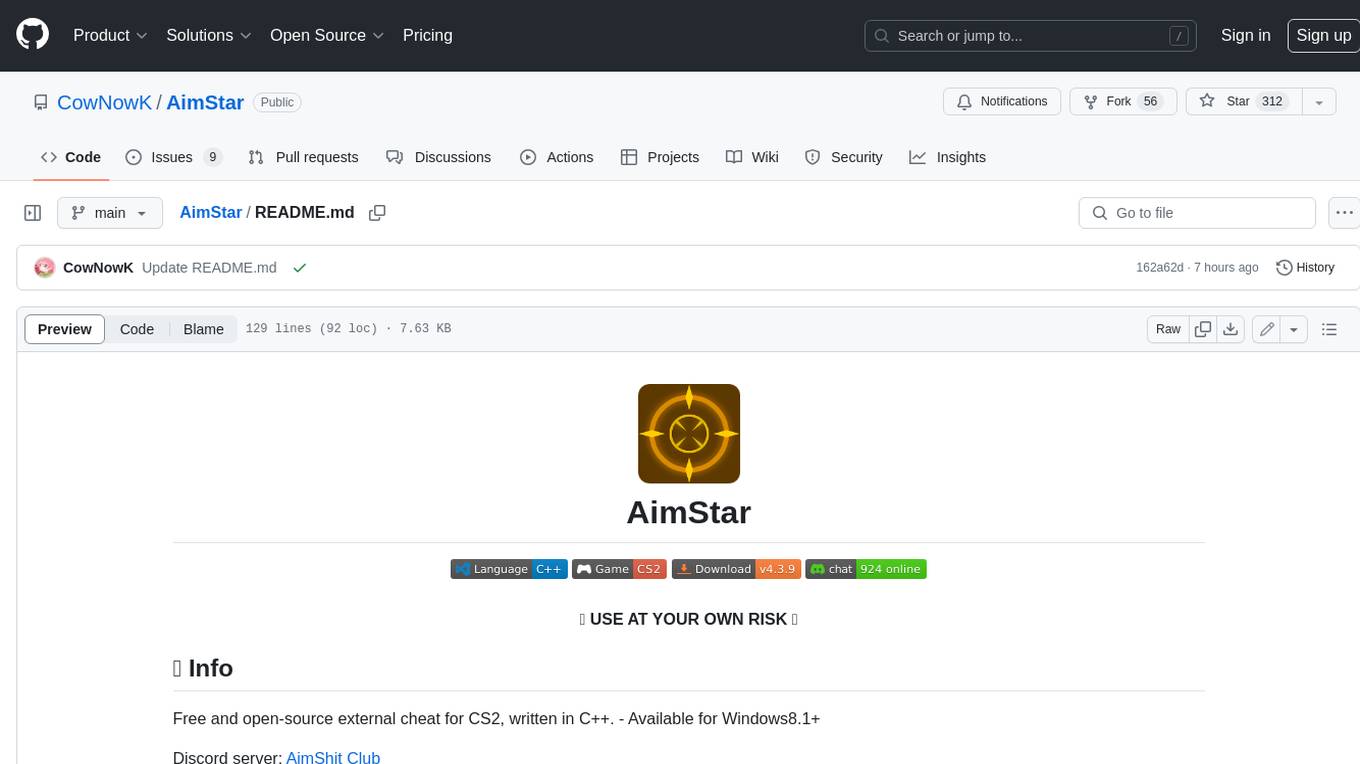Expand the Open Source menu
This screenshot has width=1360, height=764.
click(x=327, y=35)
